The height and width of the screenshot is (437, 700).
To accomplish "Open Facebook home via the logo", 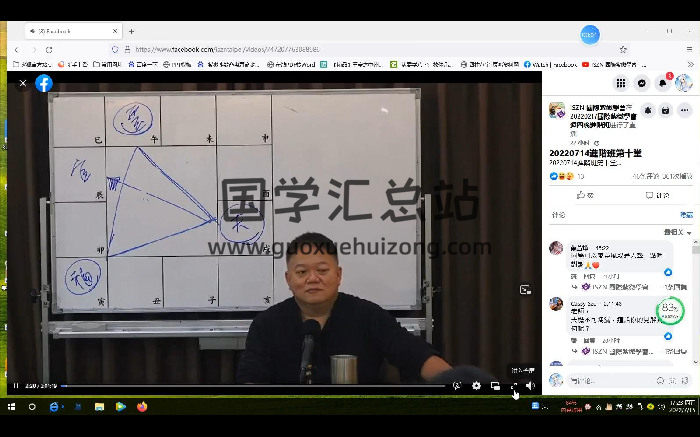I will point(44,83).
